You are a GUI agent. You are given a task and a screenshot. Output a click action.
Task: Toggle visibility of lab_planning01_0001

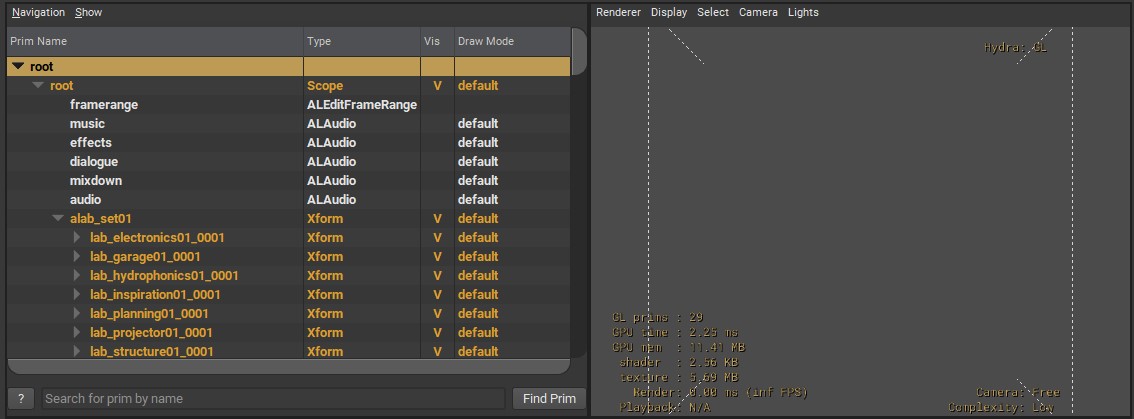pos(437,313)
